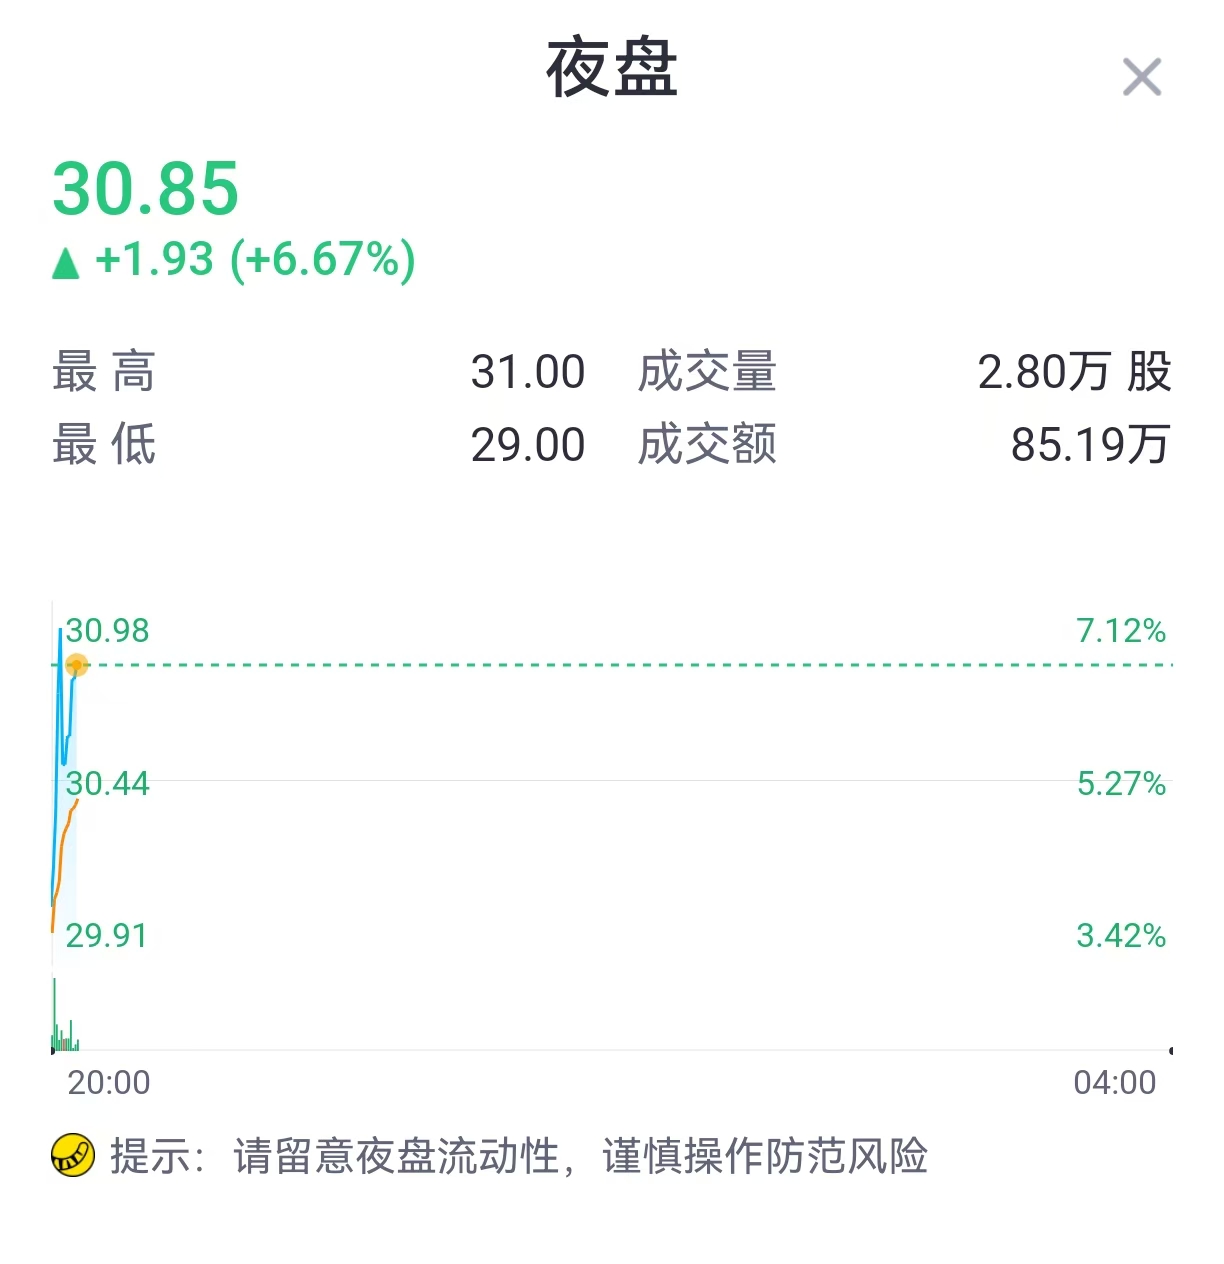Open the 夜盘流动性 risk tip text
This screenshot has height=1264, width=1224.
[x=519, y=1156]
